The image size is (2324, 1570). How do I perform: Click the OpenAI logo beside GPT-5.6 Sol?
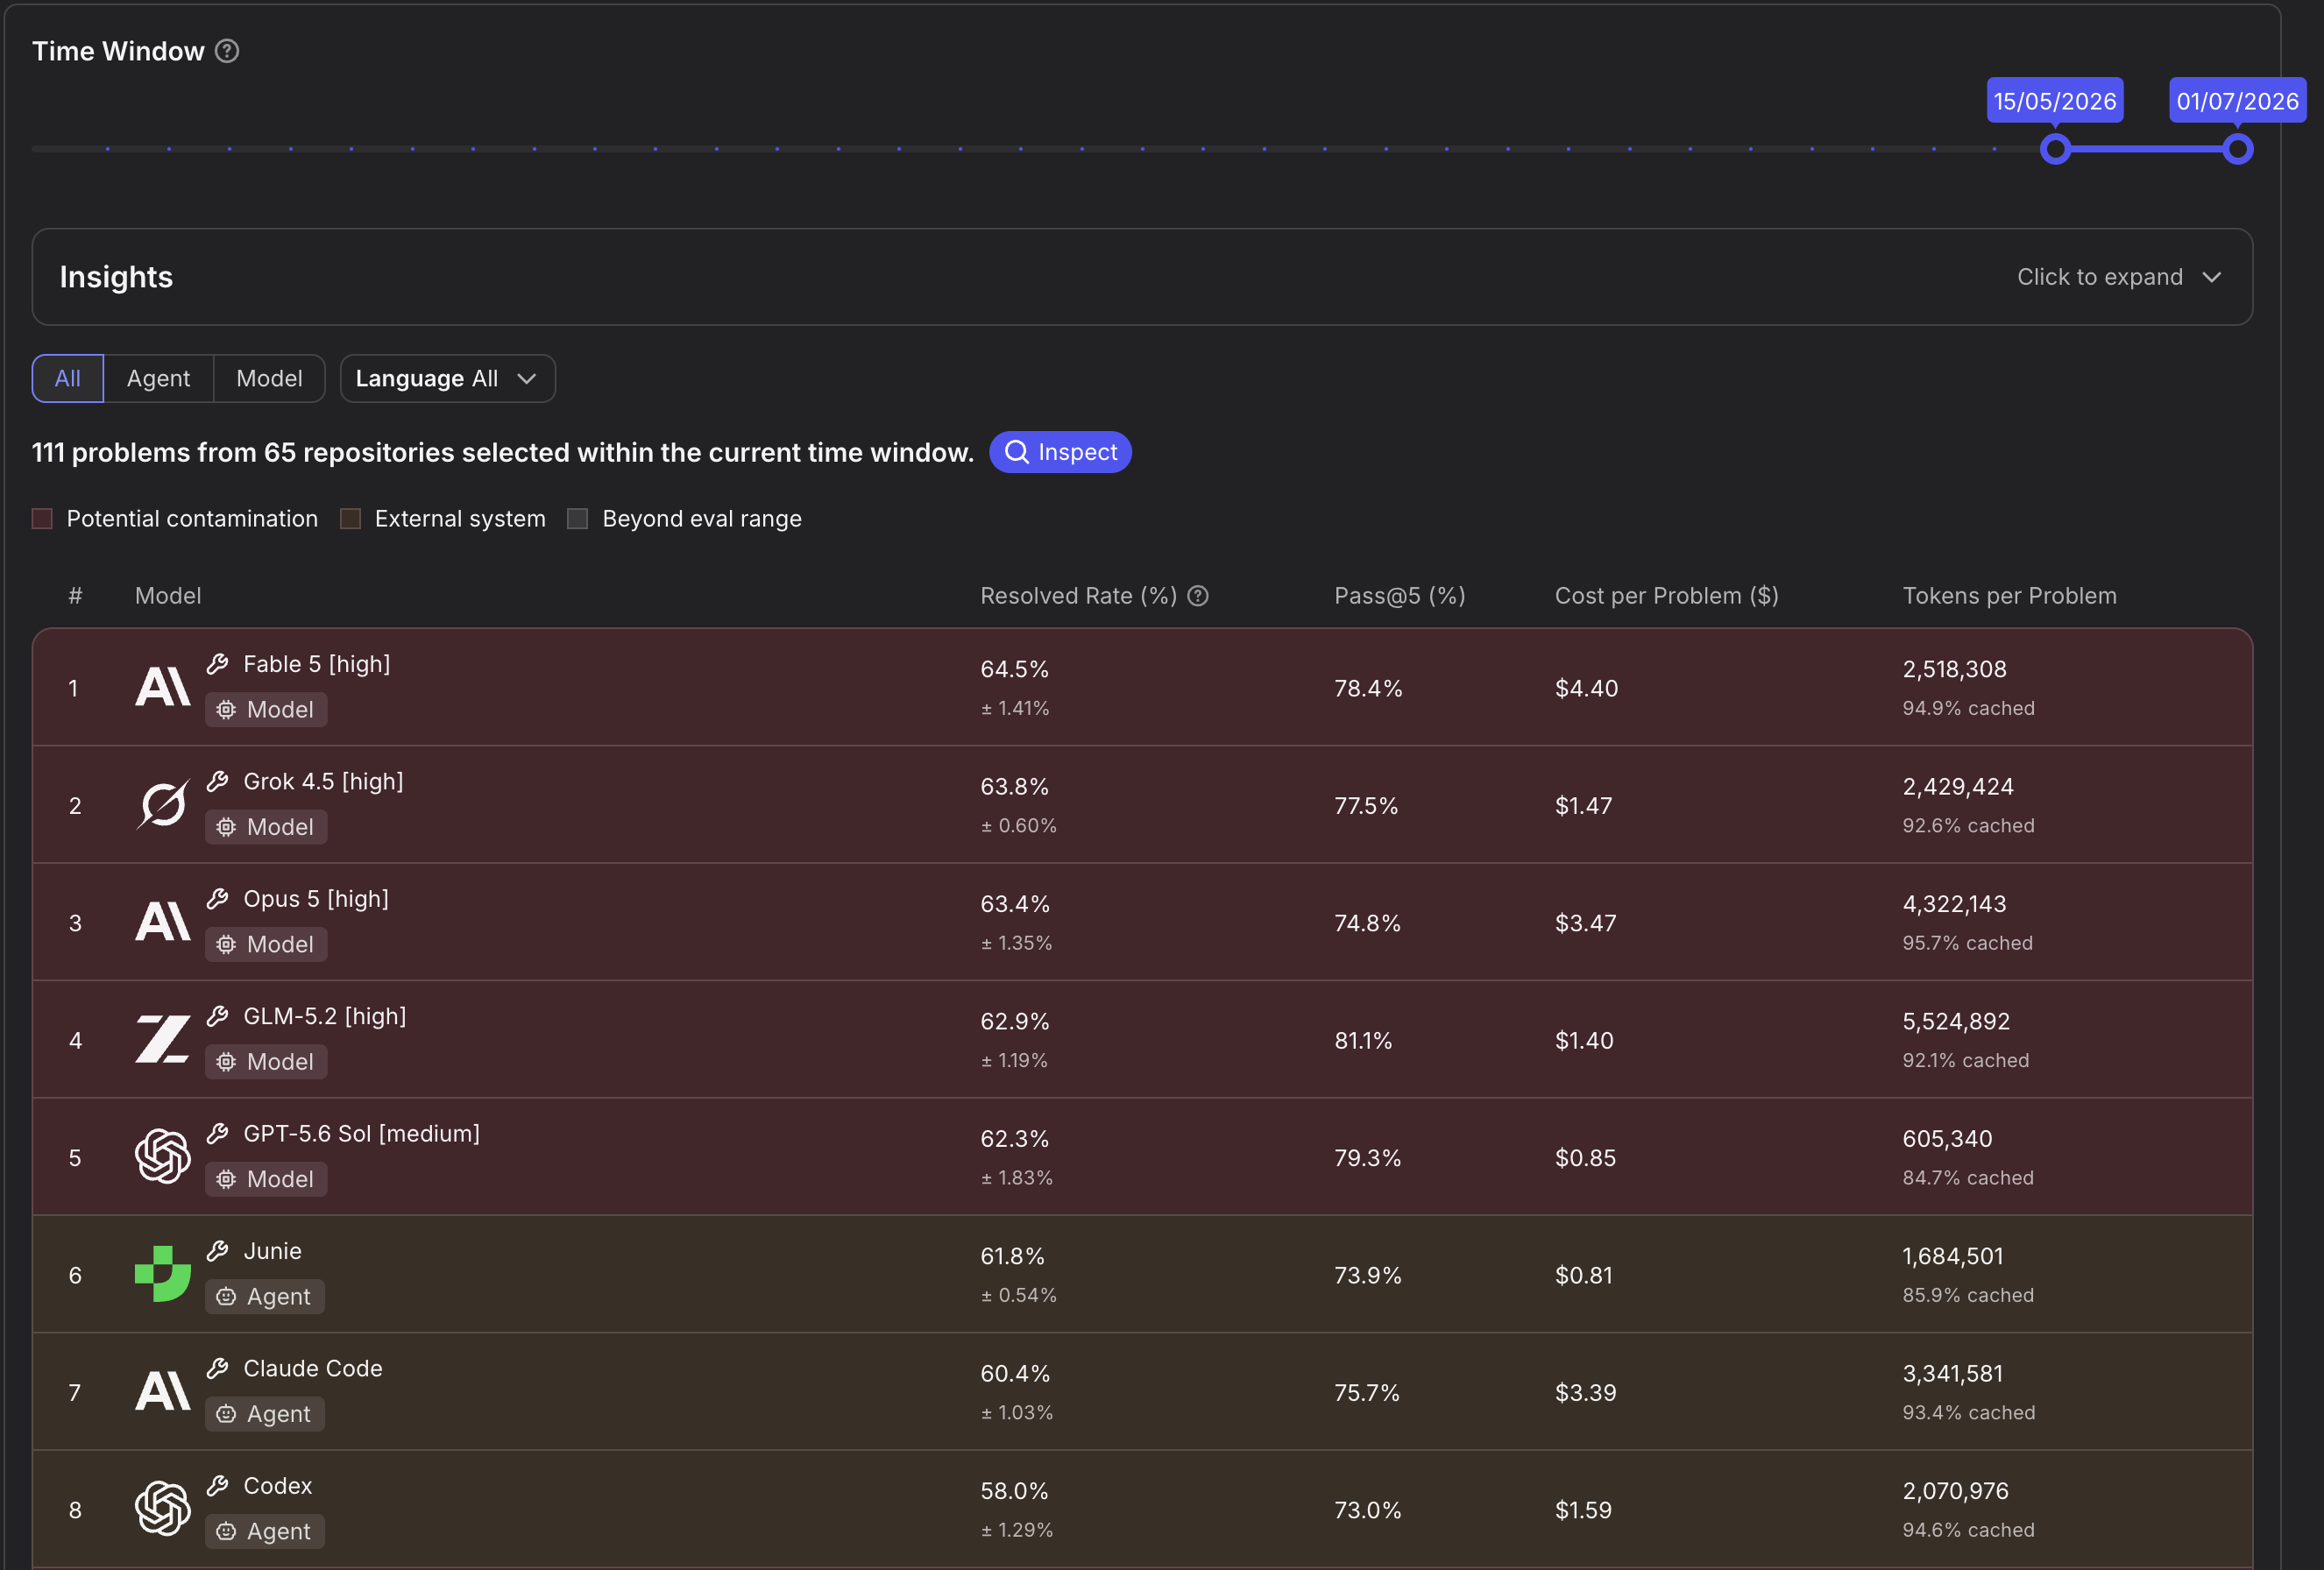[163, 1157]
